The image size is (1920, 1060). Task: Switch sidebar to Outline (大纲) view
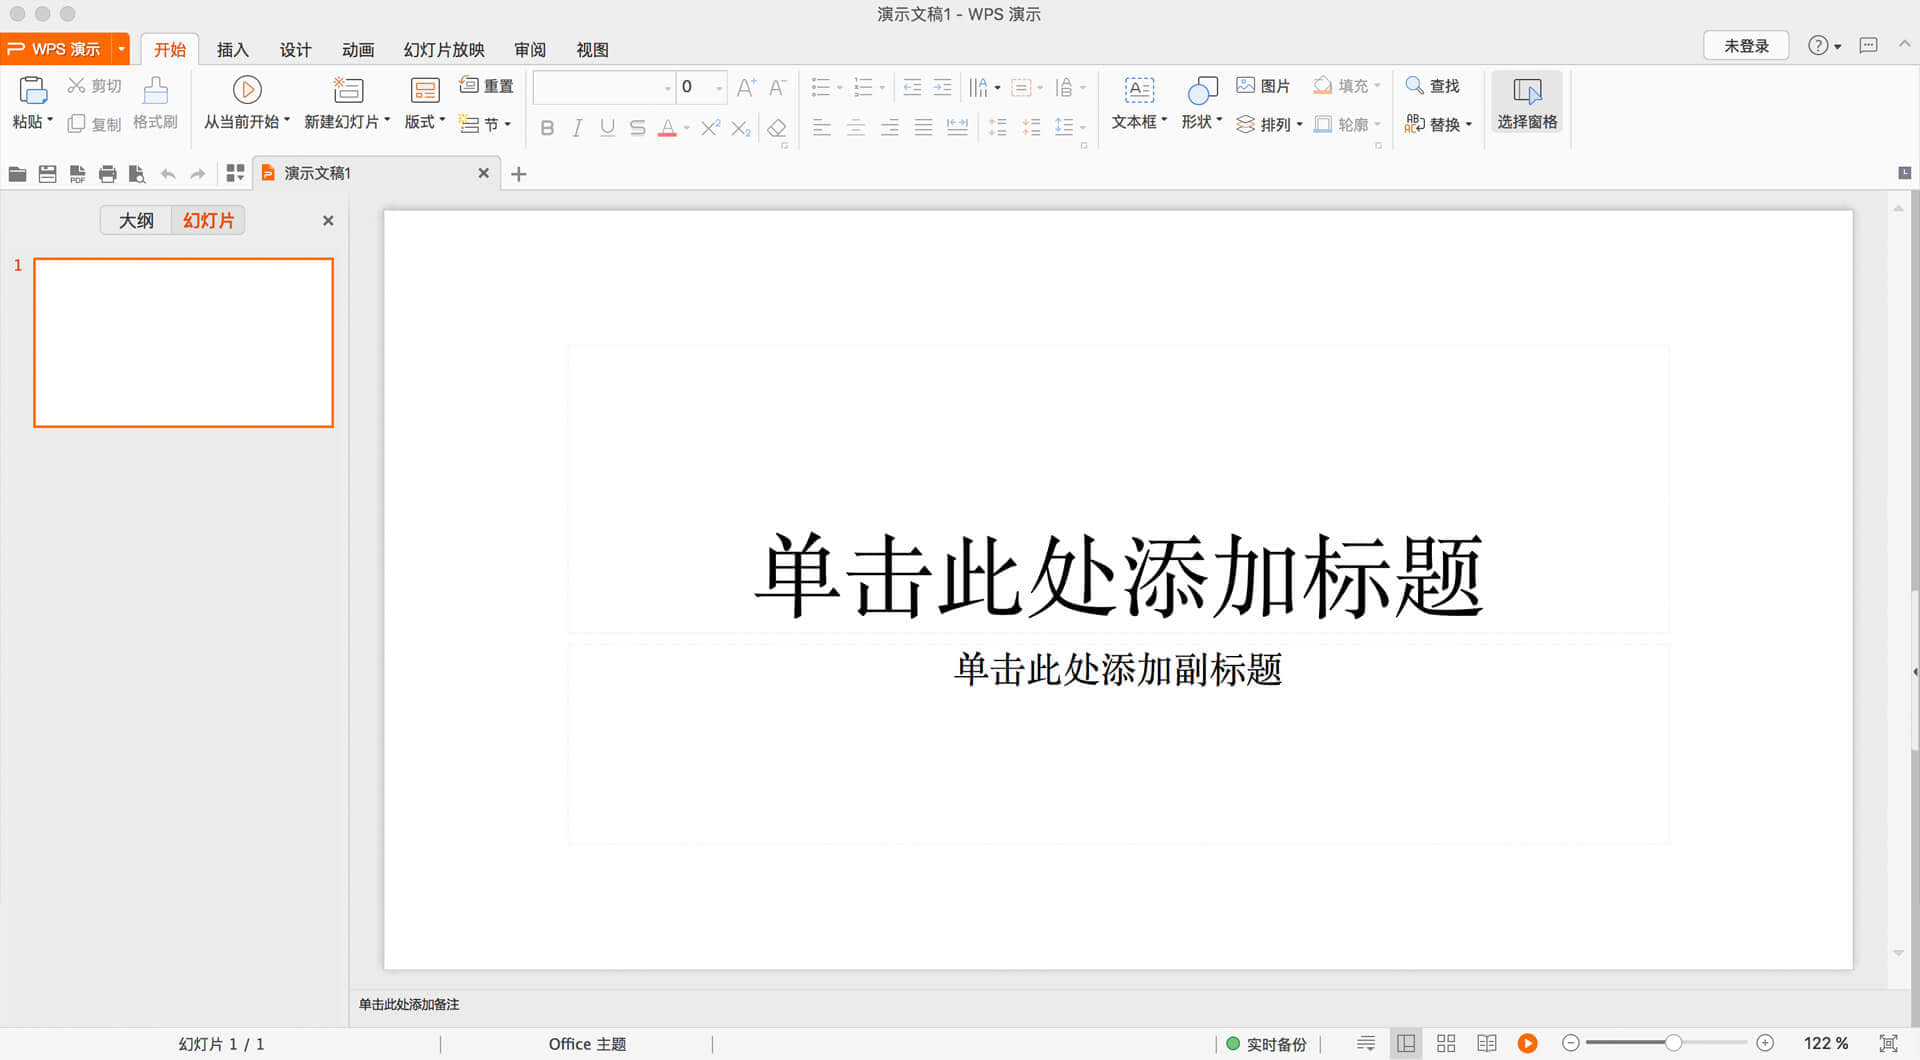pyautogui.click(x=136, y=220)
